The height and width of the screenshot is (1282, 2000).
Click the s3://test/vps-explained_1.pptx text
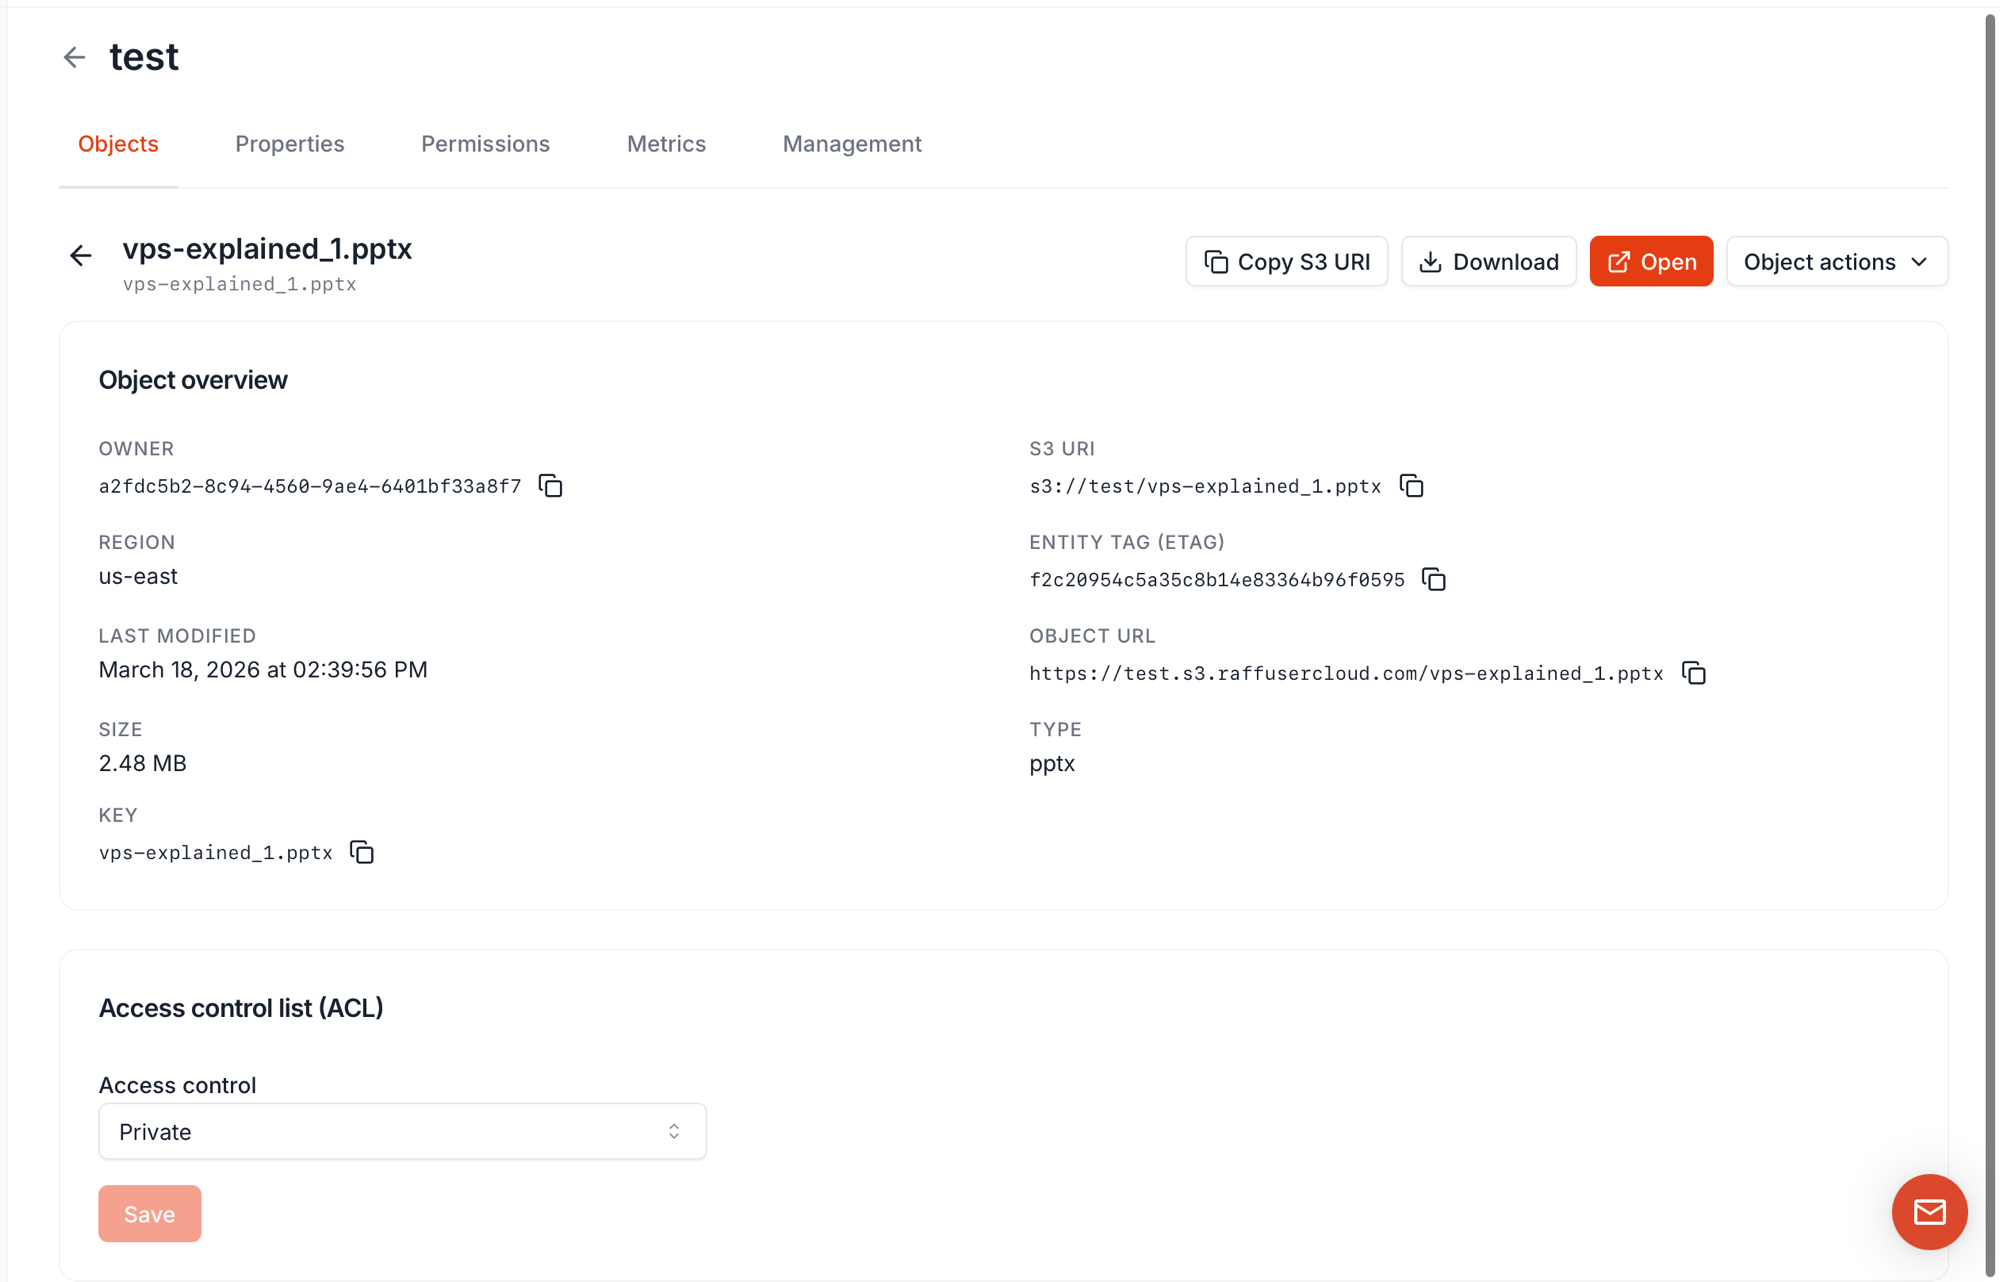(x=1205, y=486)
